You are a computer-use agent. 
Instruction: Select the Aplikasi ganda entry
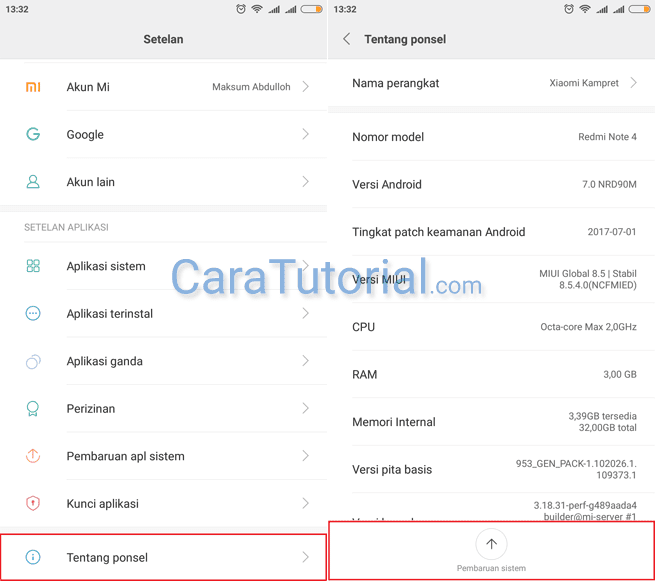coord(163,361)
